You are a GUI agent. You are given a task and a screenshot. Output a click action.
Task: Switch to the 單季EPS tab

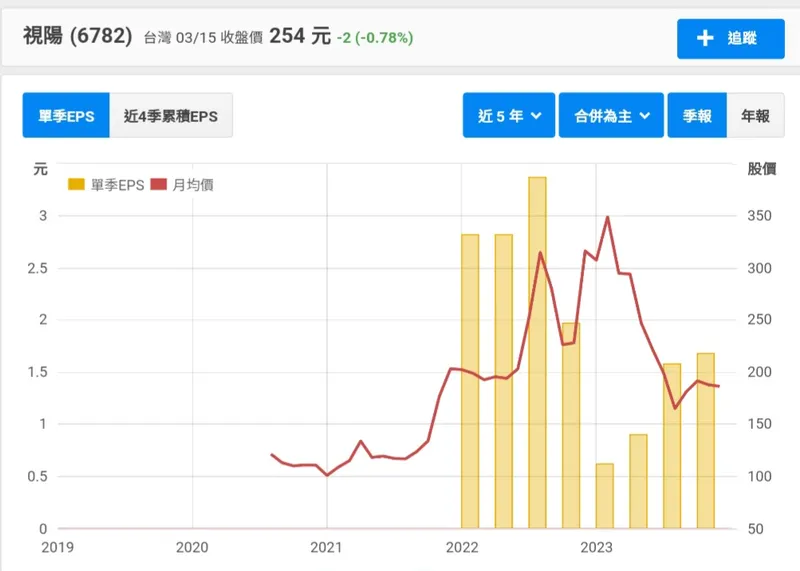(x=66, y=116)
